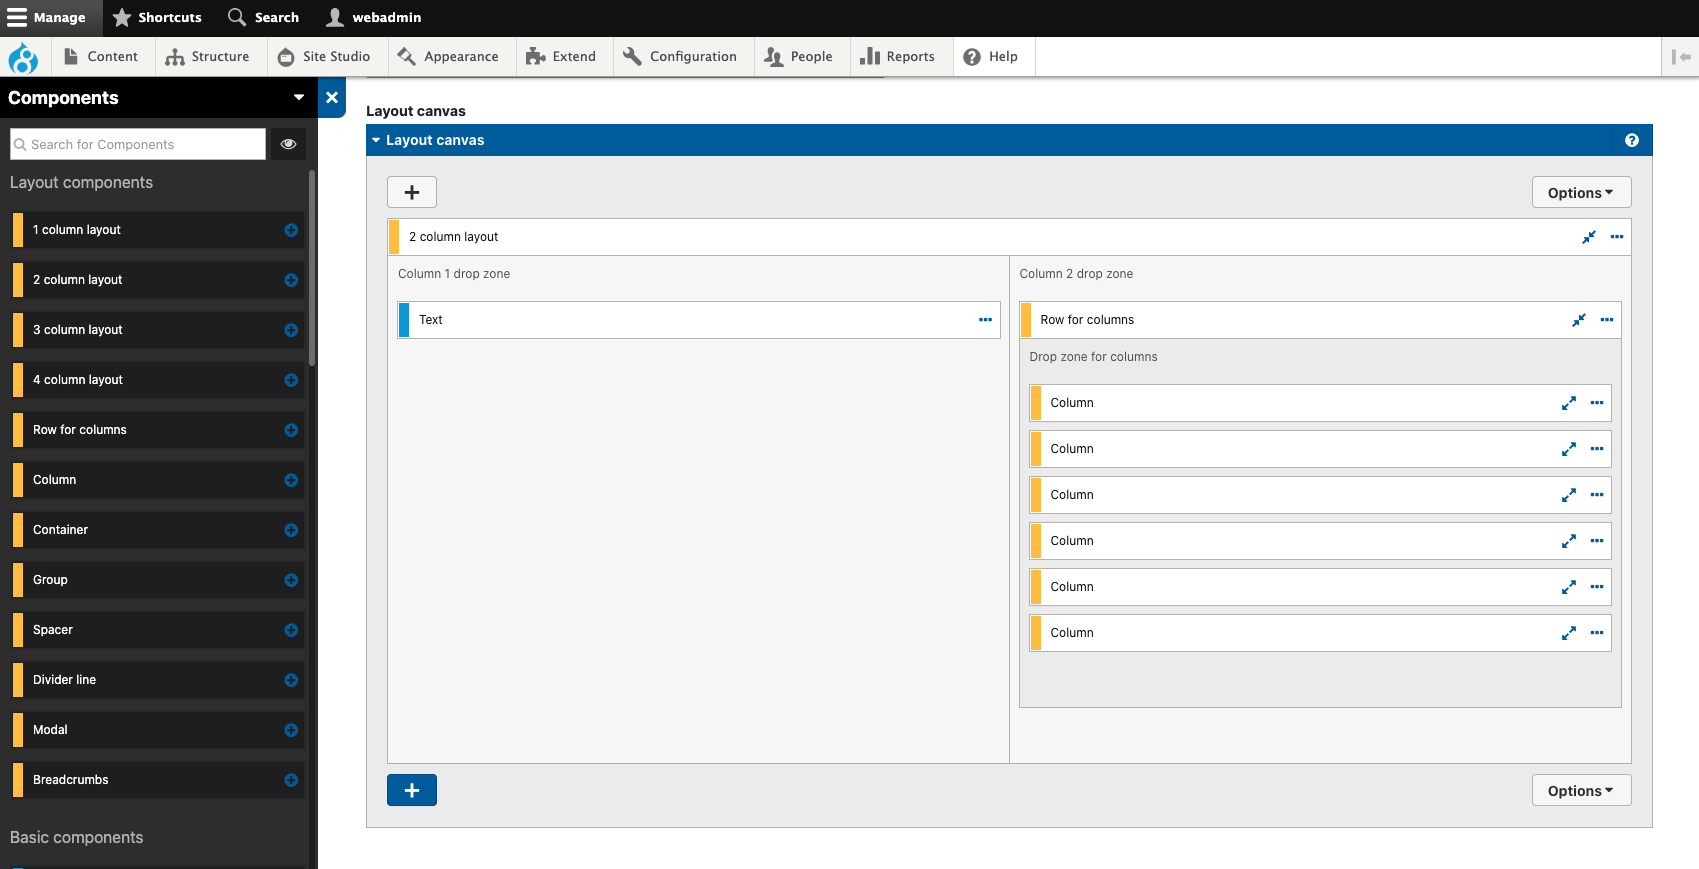Expand the fifth Column in the row

[1568, 587]
